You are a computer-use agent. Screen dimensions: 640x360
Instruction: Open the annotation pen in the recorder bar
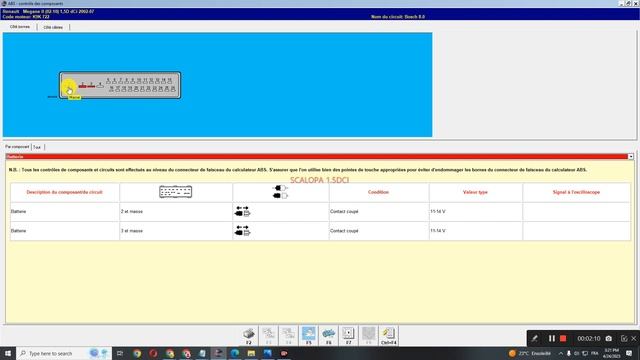534,338
